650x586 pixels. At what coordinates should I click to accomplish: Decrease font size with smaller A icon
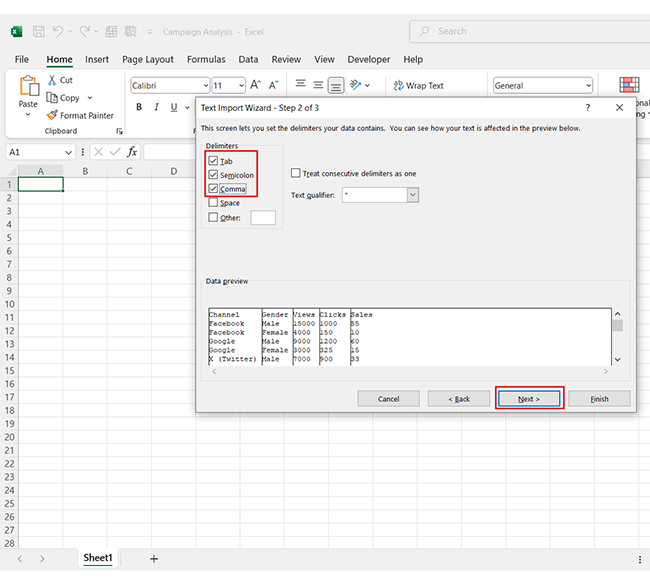click(x=274, y=85)
